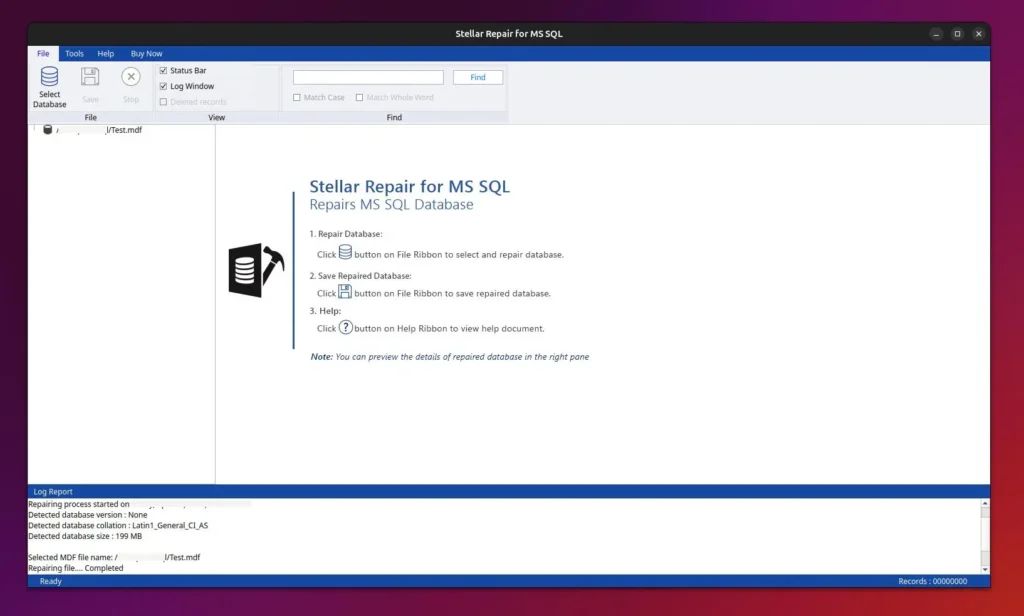Click the Select Database icon
This screenshot has width=1024, height=616.
click(x=49, y=78)
